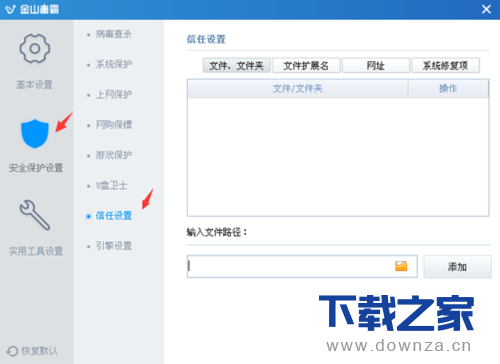Select the blue shield security icon

click(x=35, y=134)
